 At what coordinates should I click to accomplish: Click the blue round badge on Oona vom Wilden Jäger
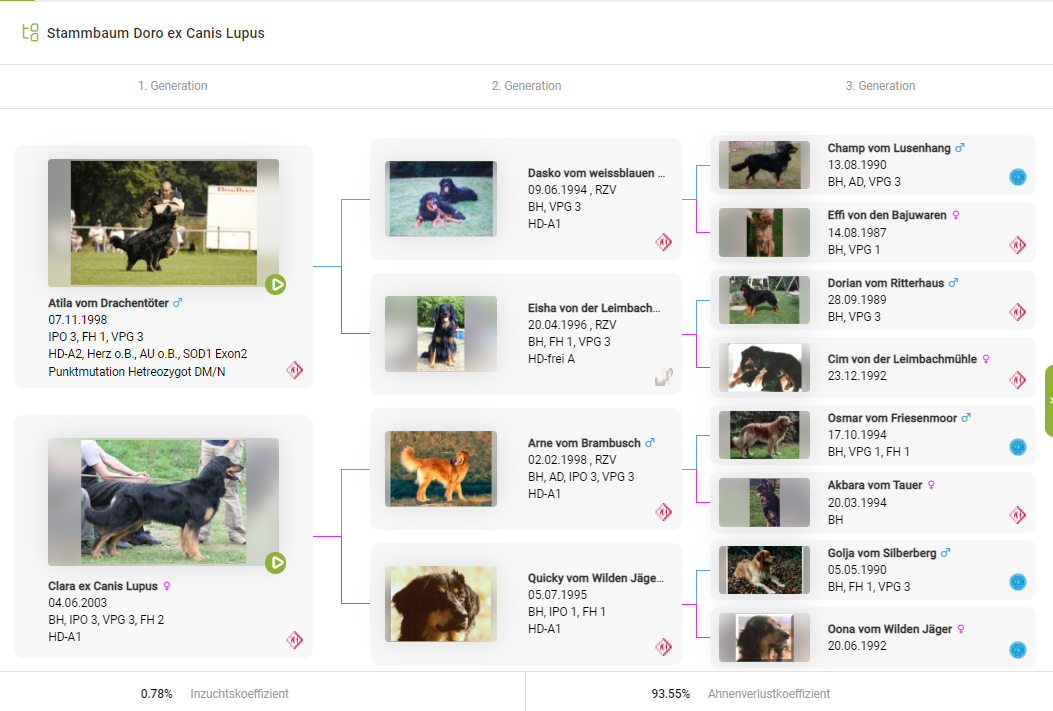click(1017, 649)
